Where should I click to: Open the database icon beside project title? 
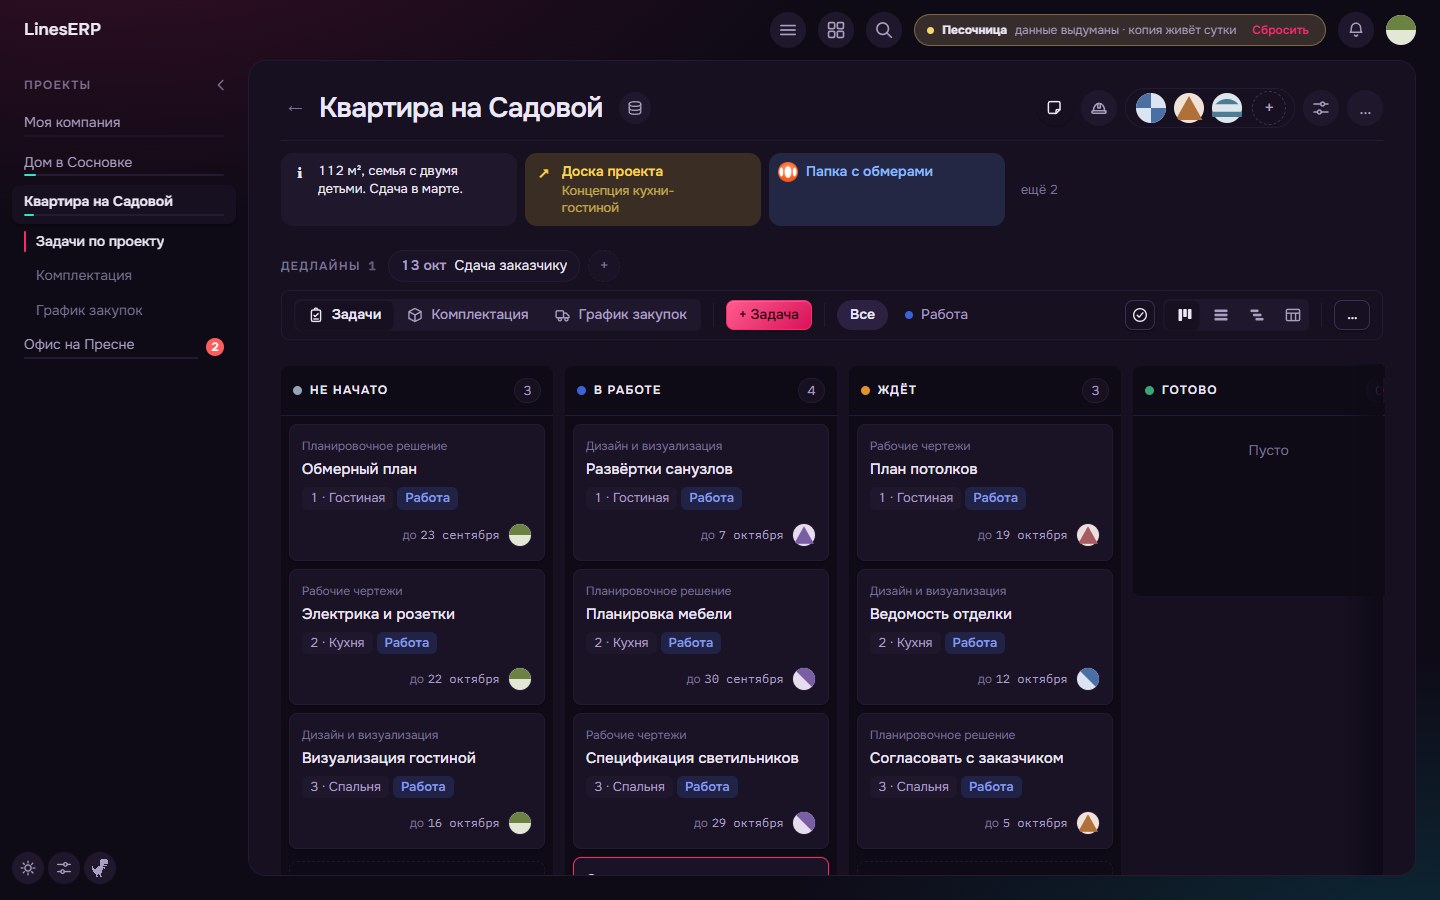(x=634, y=108)
